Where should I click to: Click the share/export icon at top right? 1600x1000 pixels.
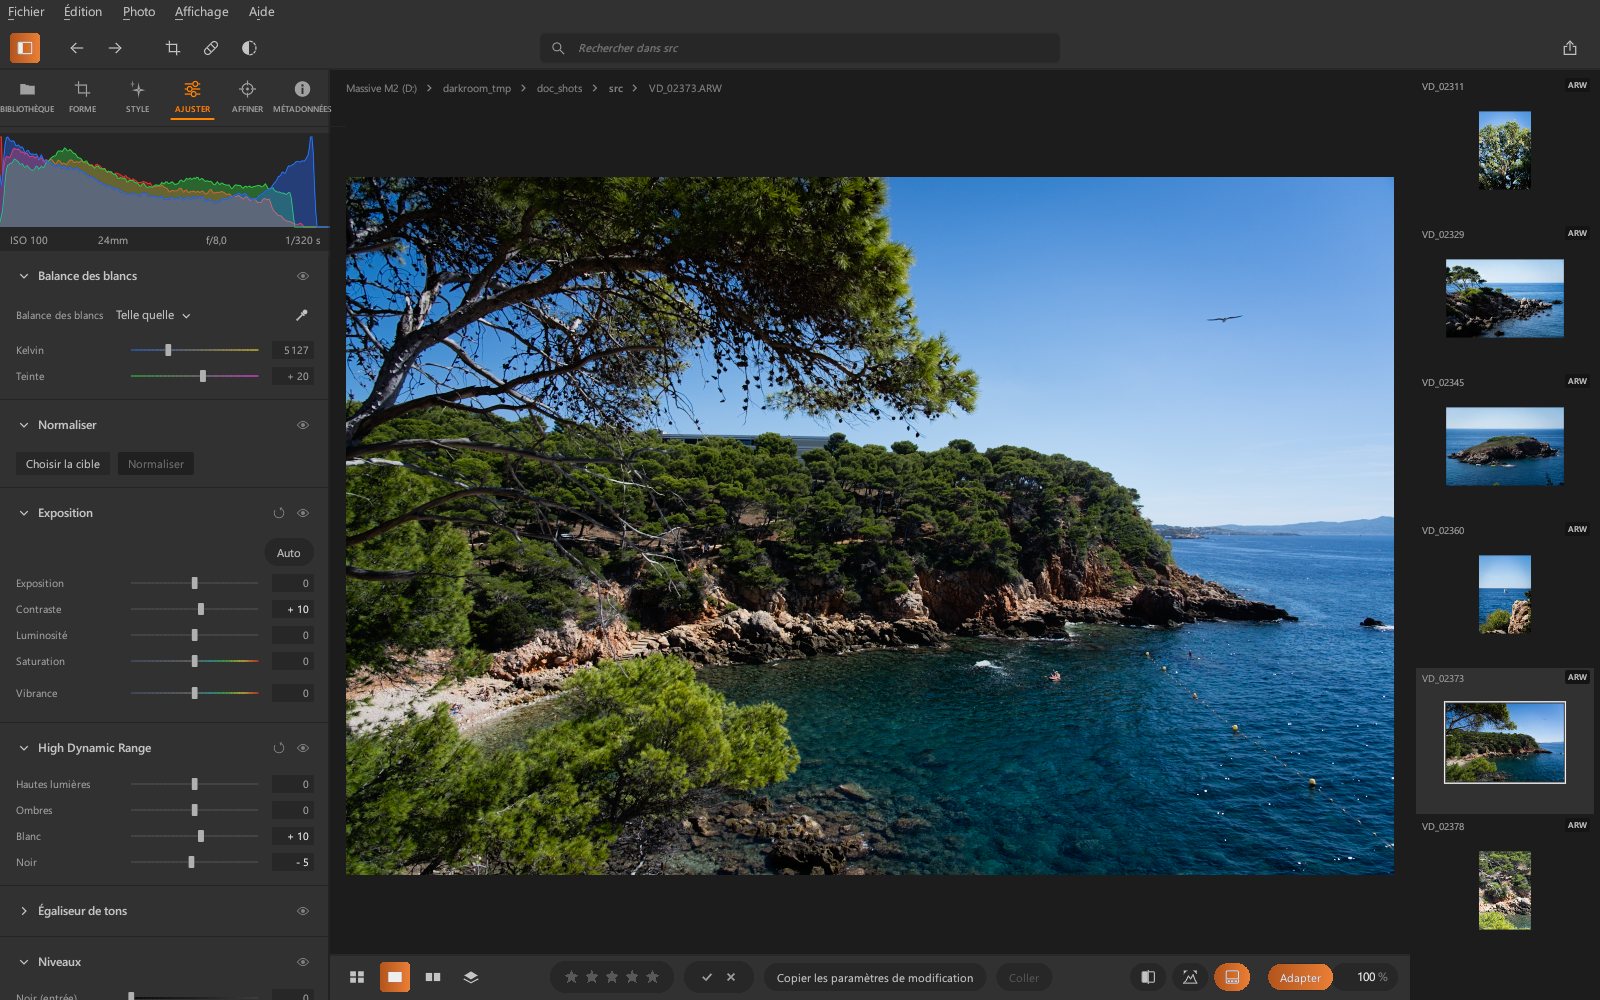[1570, 48]
